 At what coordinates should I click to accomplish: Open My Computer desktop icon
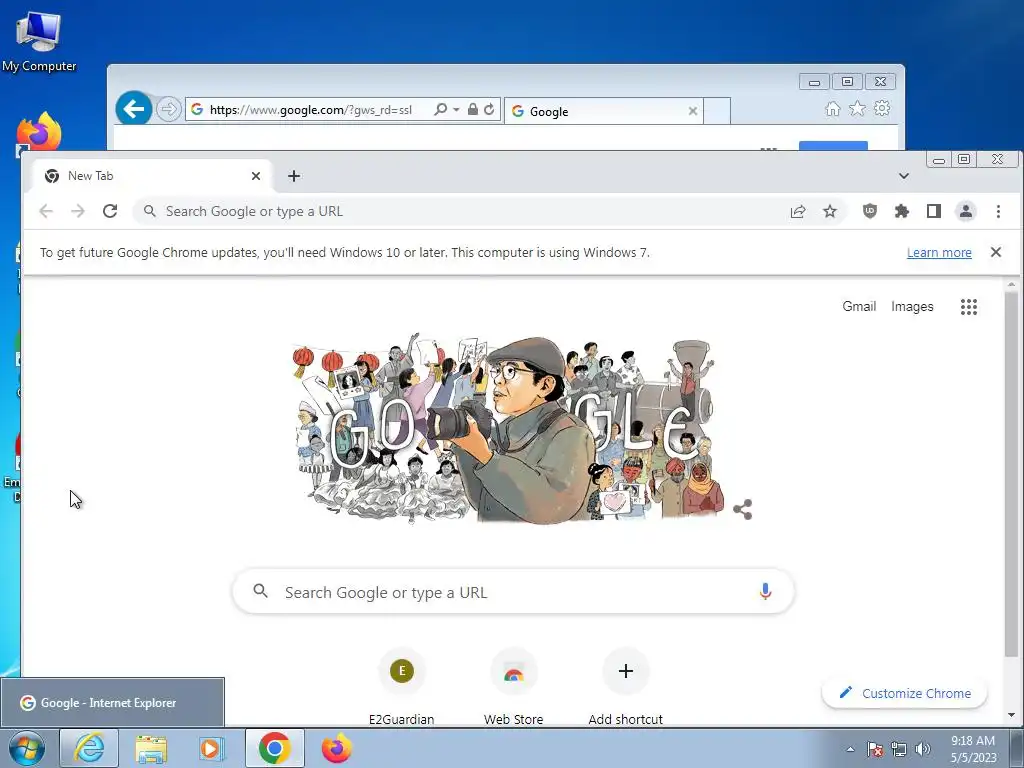pos(39,40)
